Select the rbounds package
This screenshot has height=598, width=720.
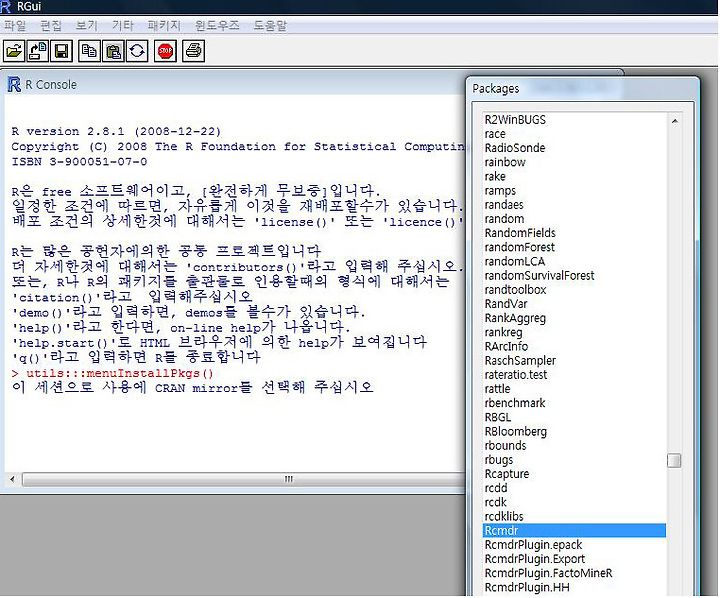(574, 446)
